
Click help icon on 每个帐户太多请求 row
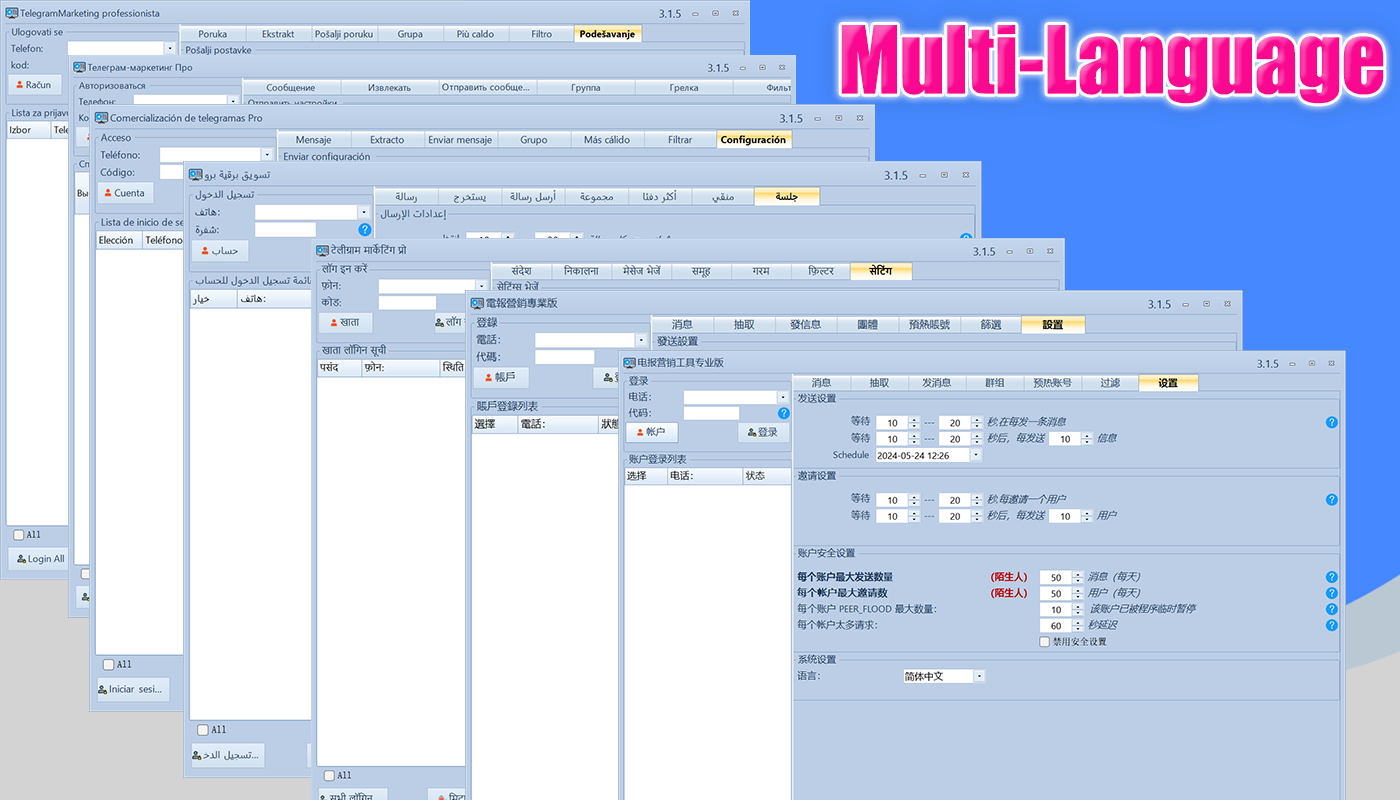pyautogui.click(x=1331, y=625)
